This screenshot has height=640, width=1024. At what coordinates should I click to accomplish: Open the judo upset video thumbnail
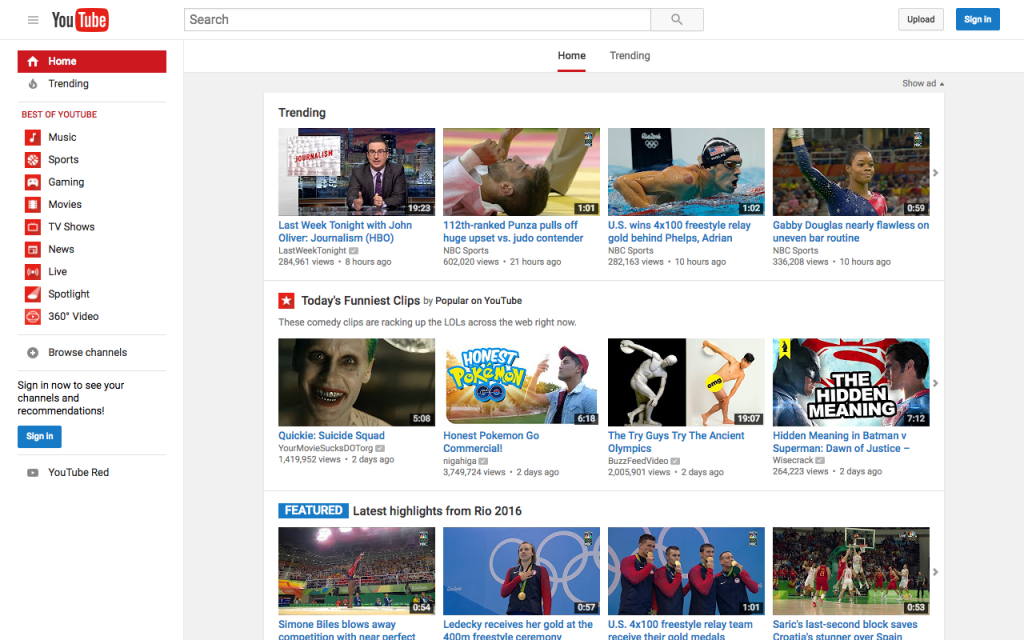[x=521, y=172]
